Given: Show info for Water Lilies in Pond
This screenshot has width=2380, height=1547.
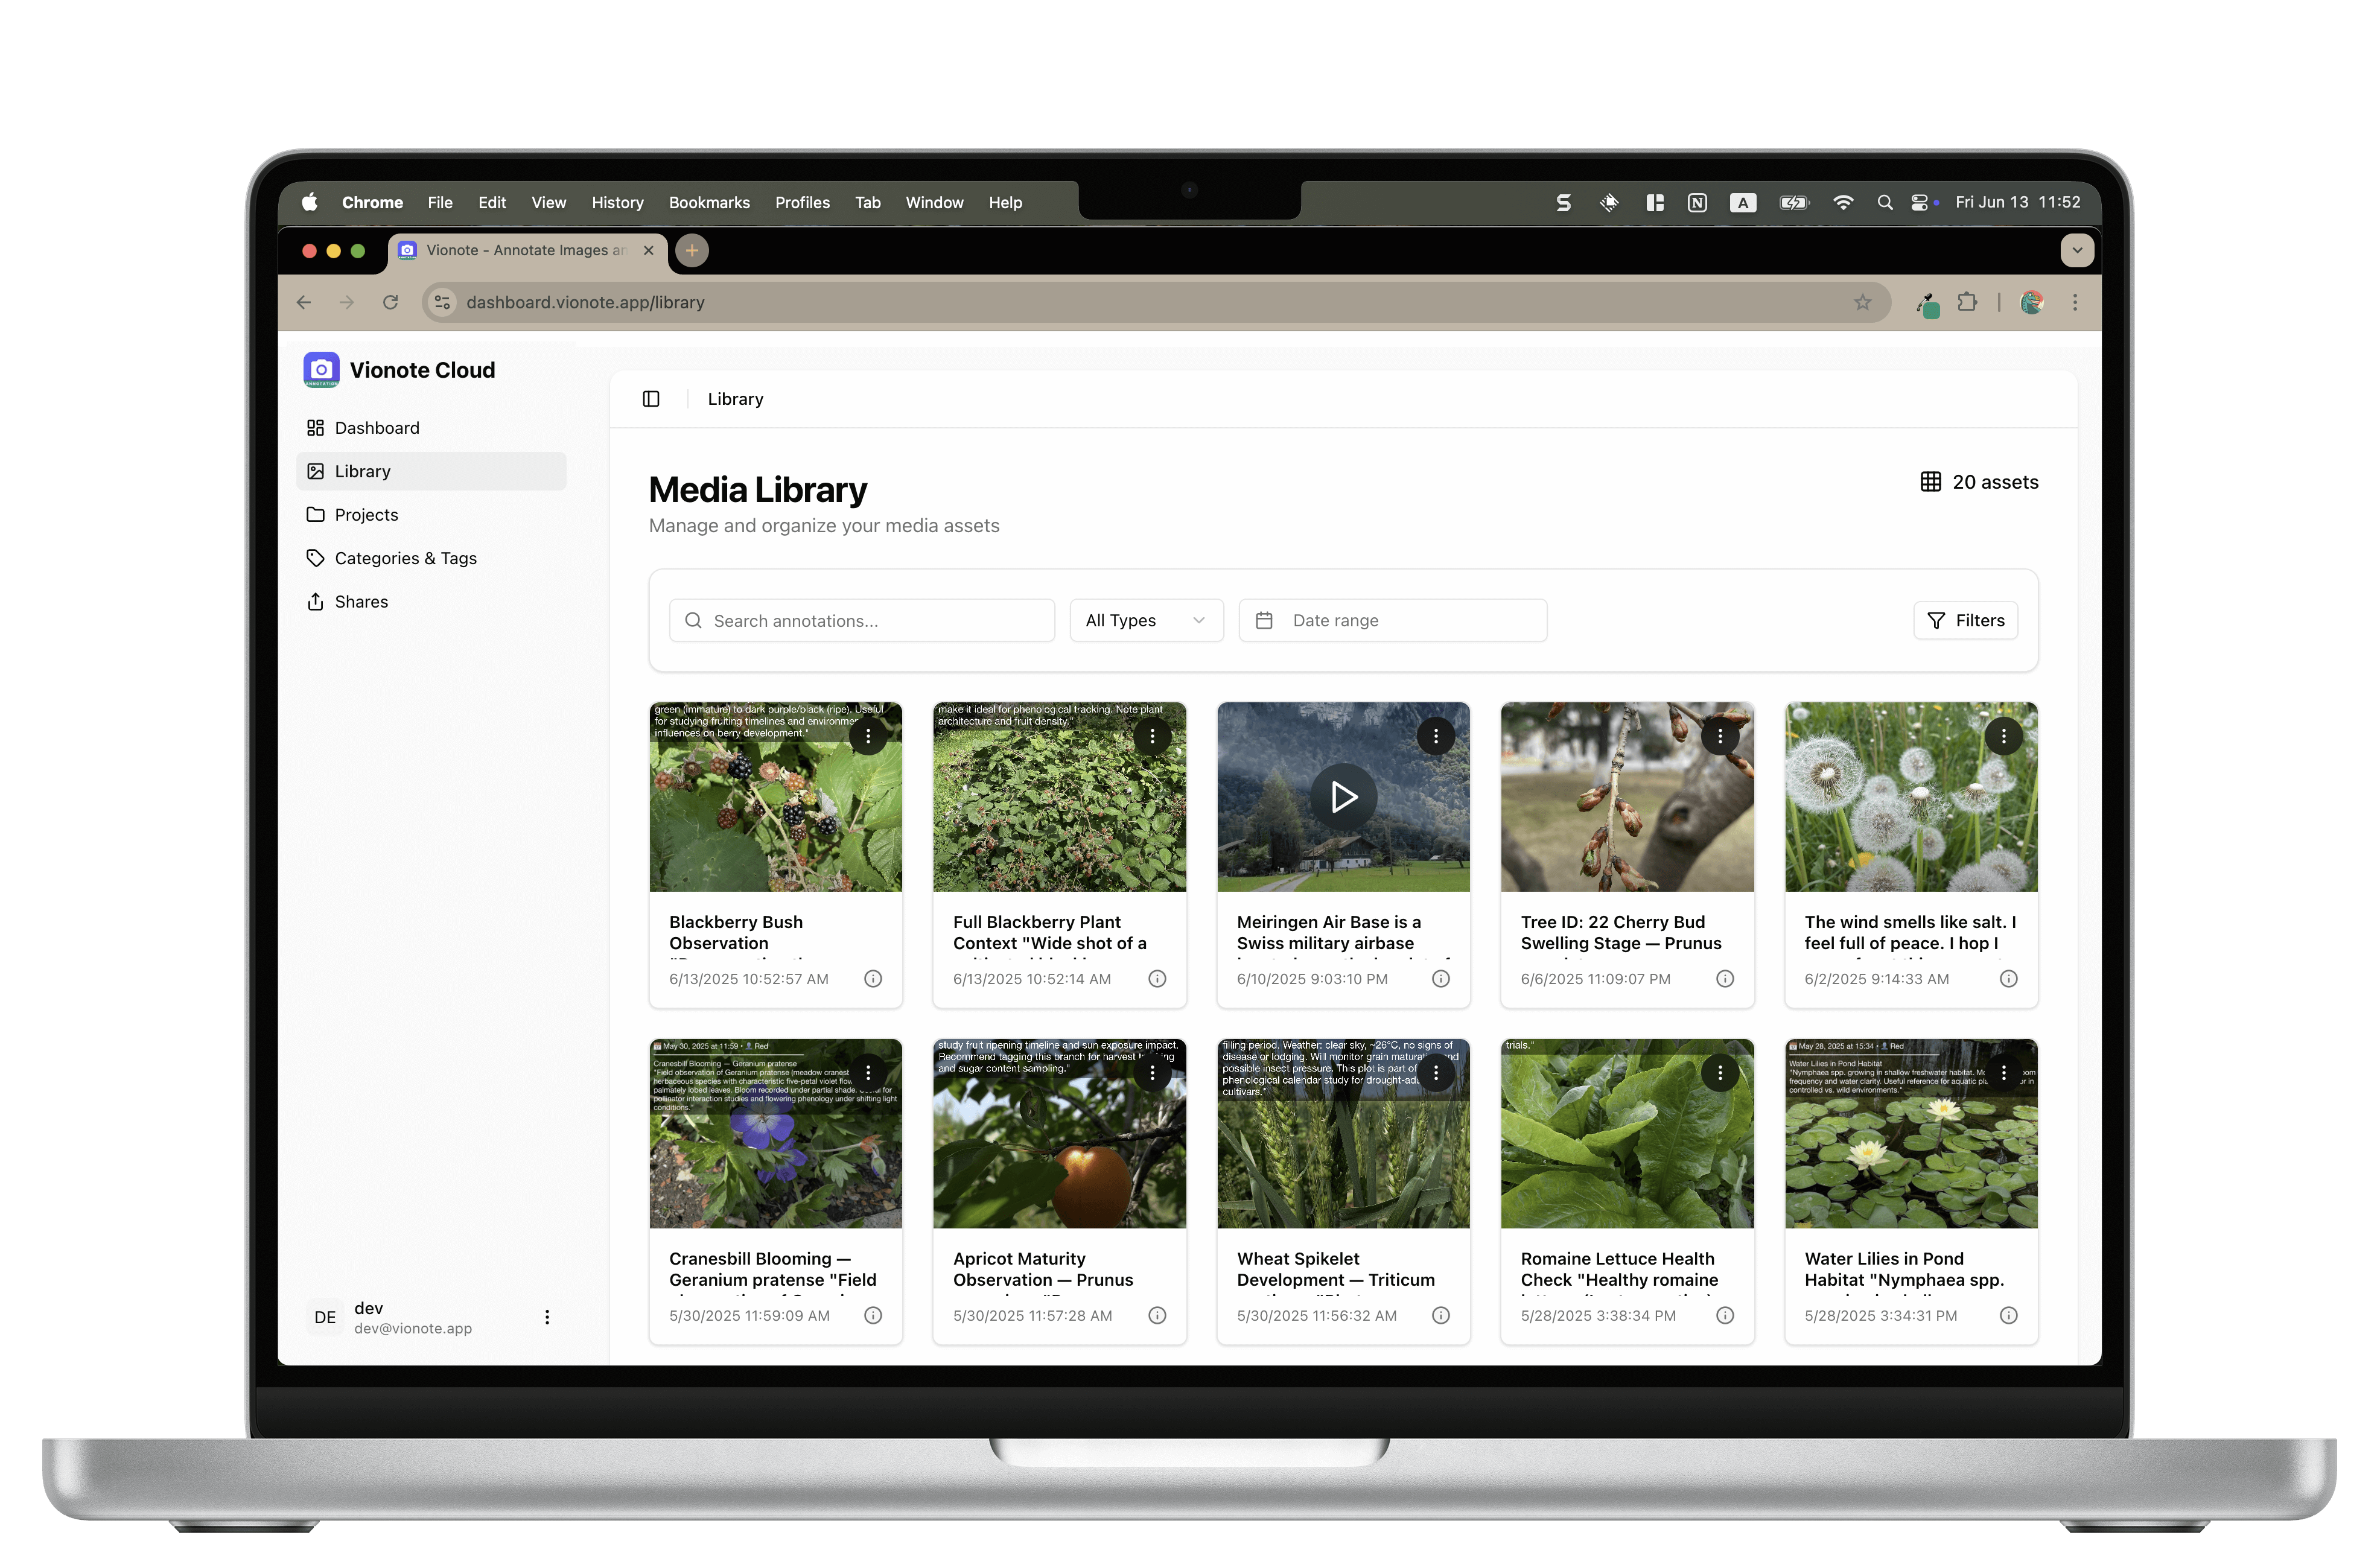Looking at the screenshot, I should pyautogui.click(x=2009, y=1316).
